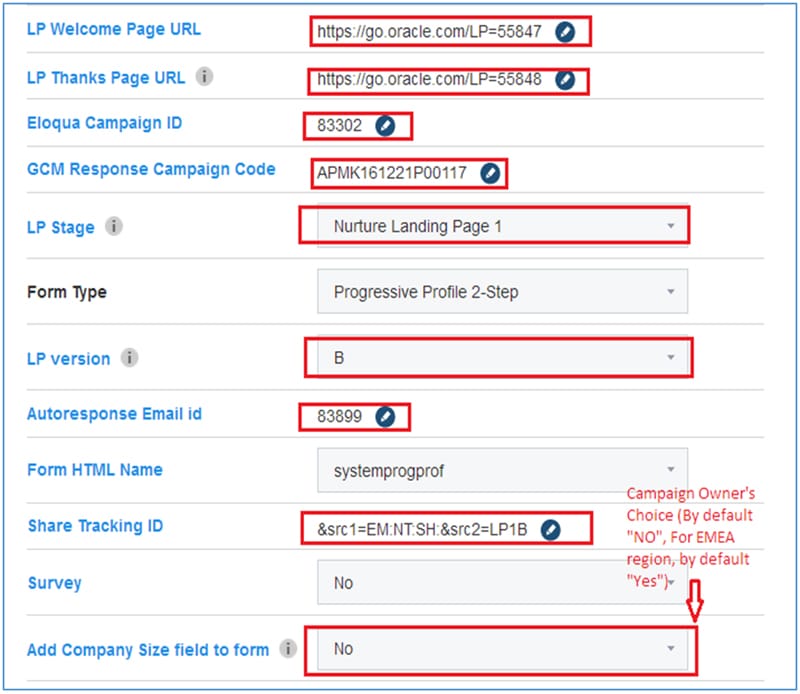The height and width of the screenshot is (694, 800).
Task: Click the LP Welcome Page URL label
Action: tap(114, 29)
